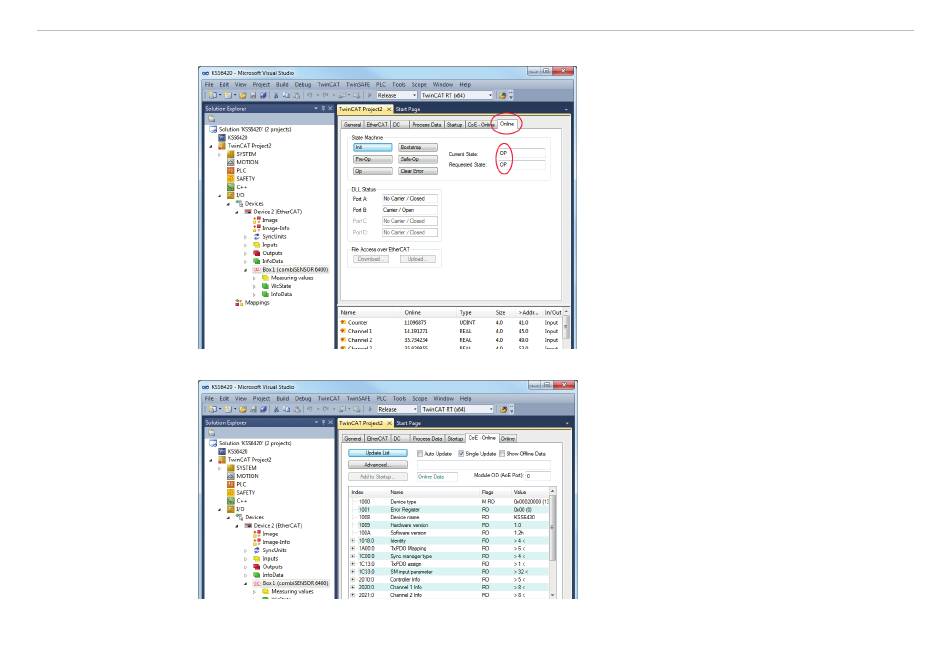Click the Pre-Op button
Image resolution: width=950 pixels, height=665 pixels.
[372, 159]
